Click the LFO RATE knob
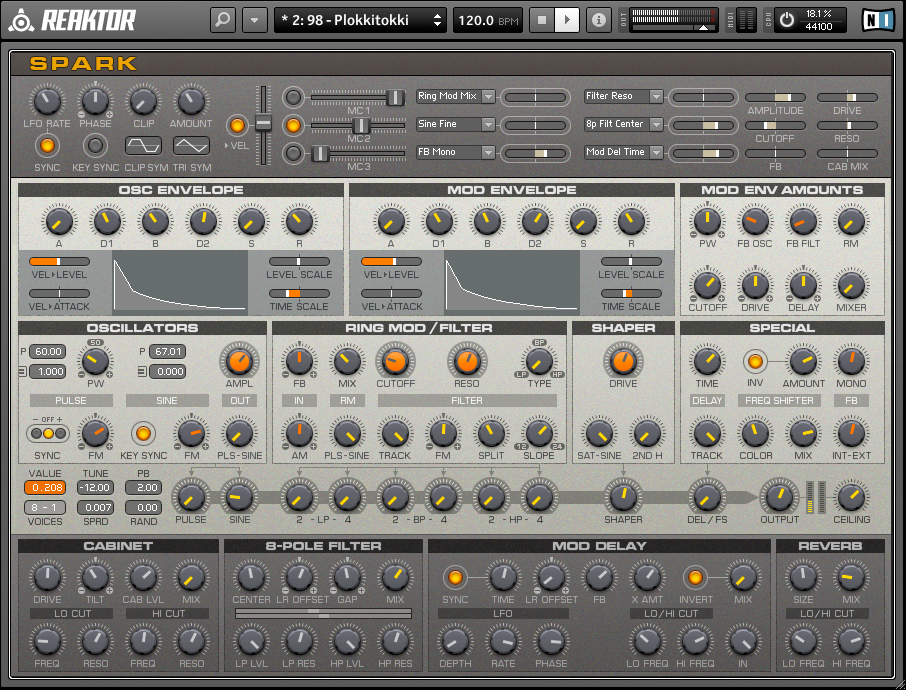 coord(47,101)
